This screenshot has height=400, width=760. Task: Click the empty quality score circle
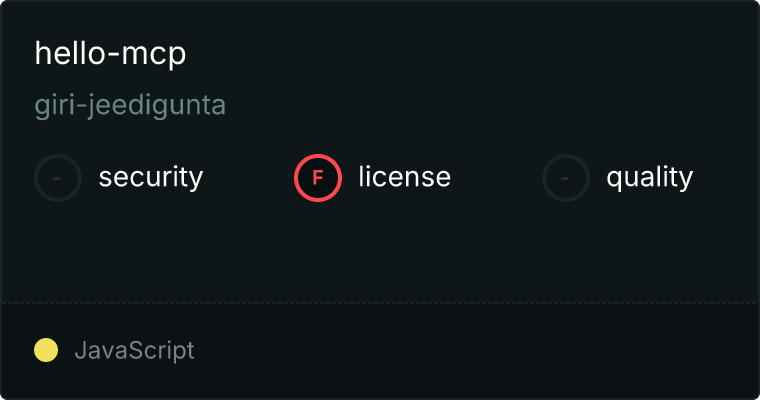click(x=566, y=178)
